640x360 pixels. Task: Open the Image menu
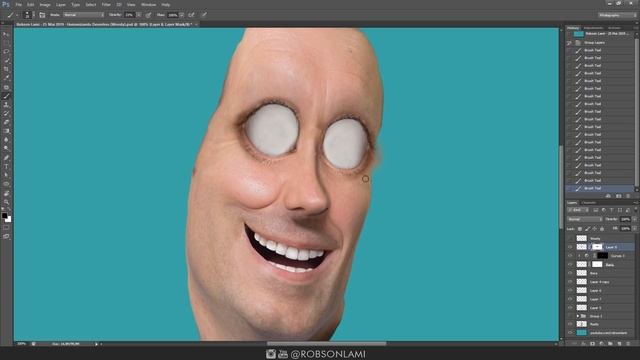pyautogui.click(x=45, y=4)
